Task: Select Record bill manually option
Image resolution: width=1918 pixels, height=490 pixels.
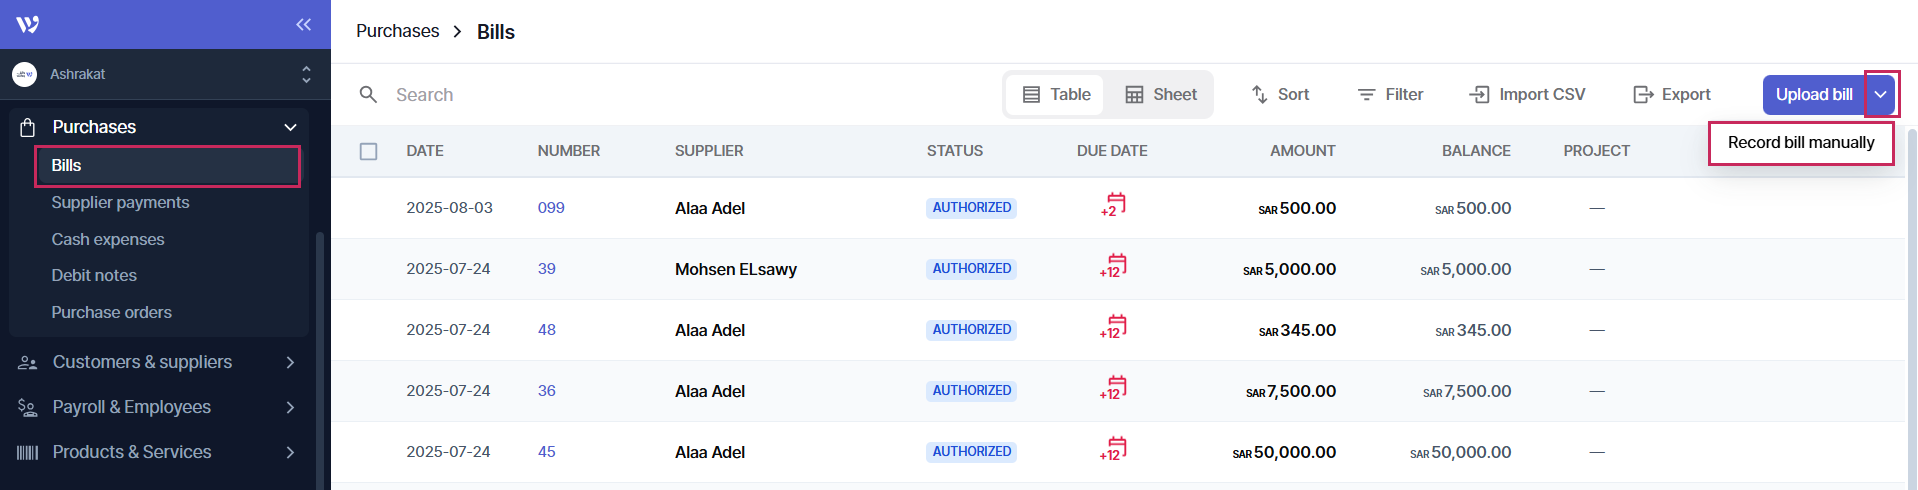Action: pyautogui.click(x=1800, y=142)
